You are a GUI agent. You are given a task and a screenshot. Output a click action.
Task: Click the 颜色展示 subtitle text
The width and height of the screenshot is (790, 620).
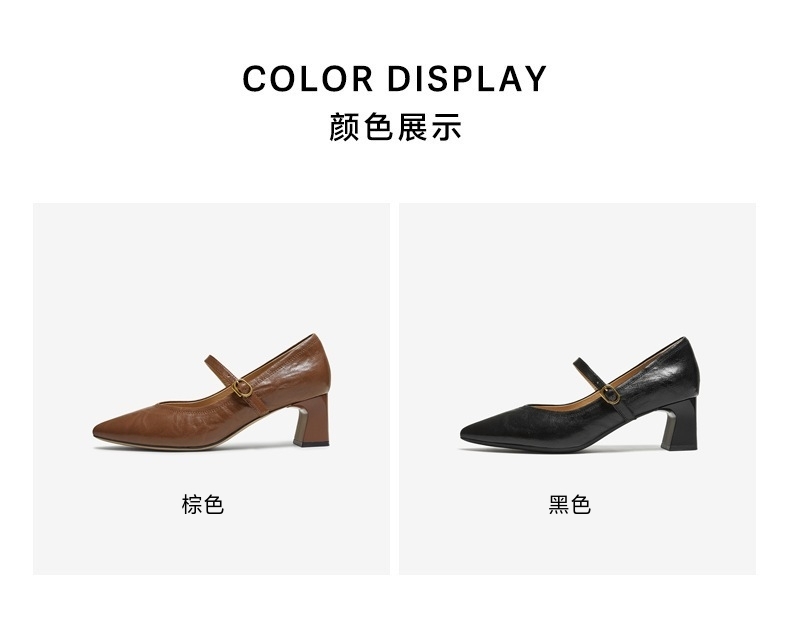pos(395,127)
